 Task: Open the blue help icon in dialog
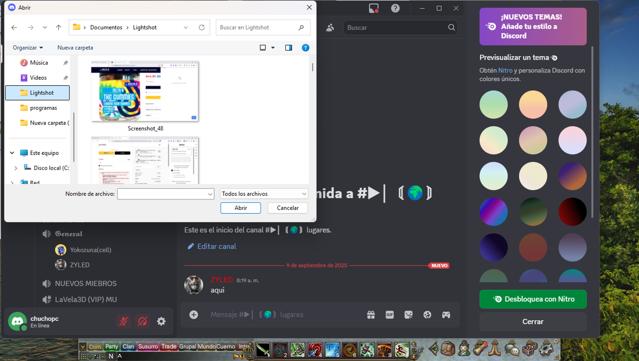305,48
